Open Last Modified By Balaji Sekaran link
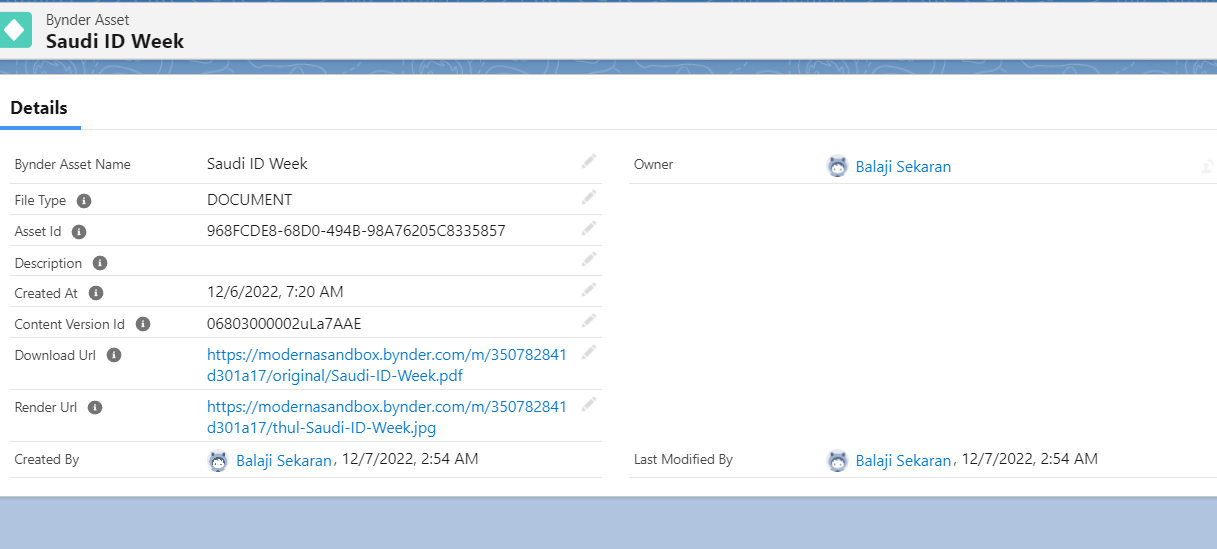 coord(903,461)
